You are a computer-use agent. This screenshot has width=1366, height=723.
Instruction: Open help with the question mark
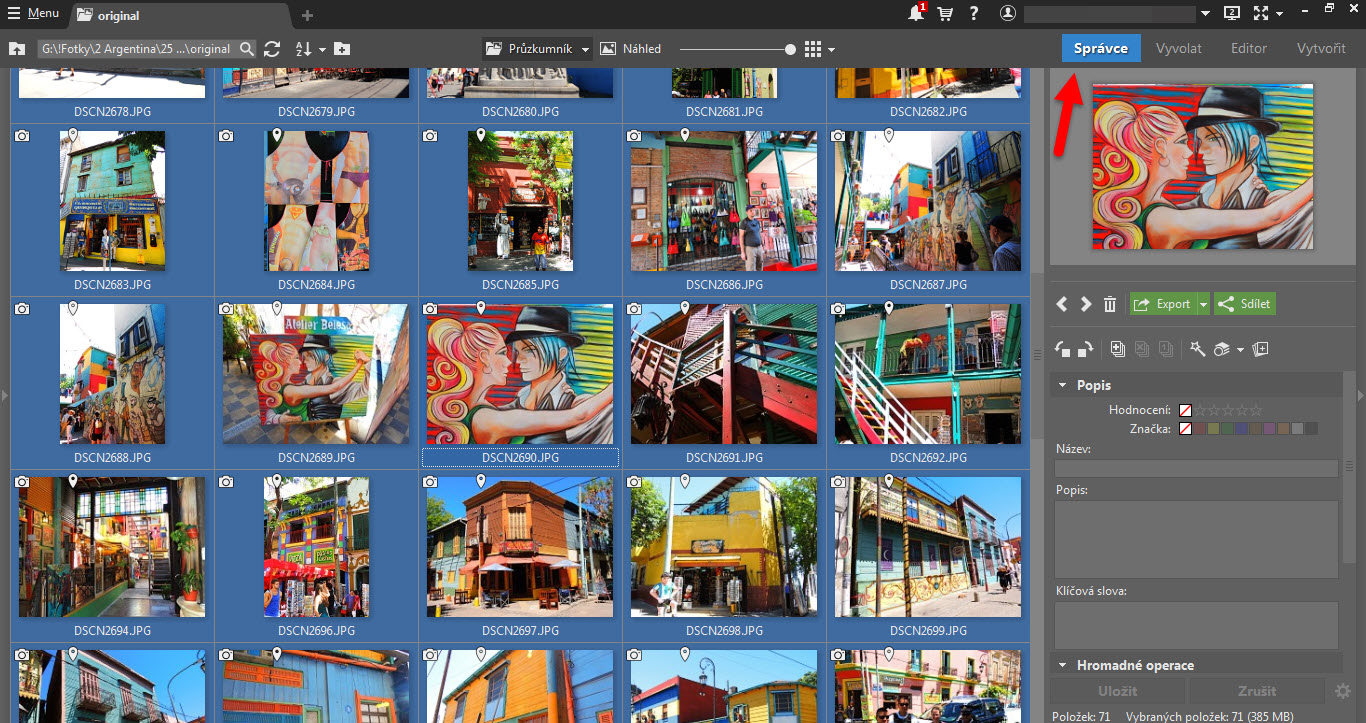click(973, 14)
